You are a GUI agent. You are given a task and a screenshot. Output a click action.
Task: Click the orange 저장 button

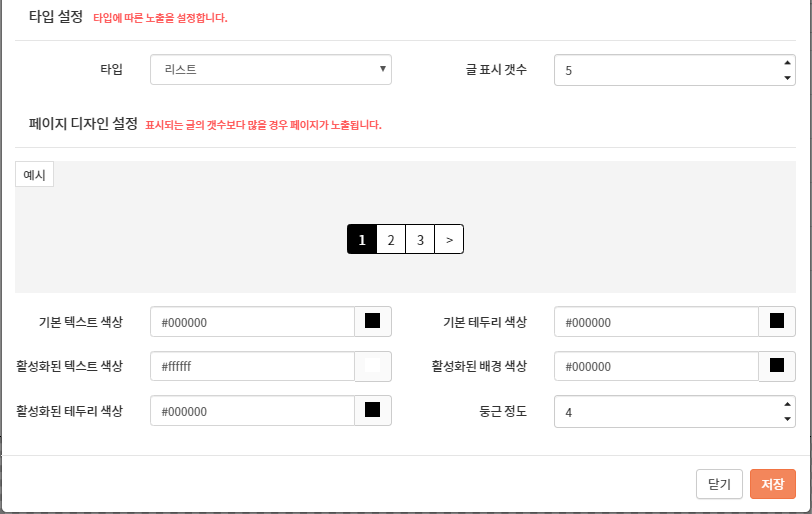click(x=773, y=484)
